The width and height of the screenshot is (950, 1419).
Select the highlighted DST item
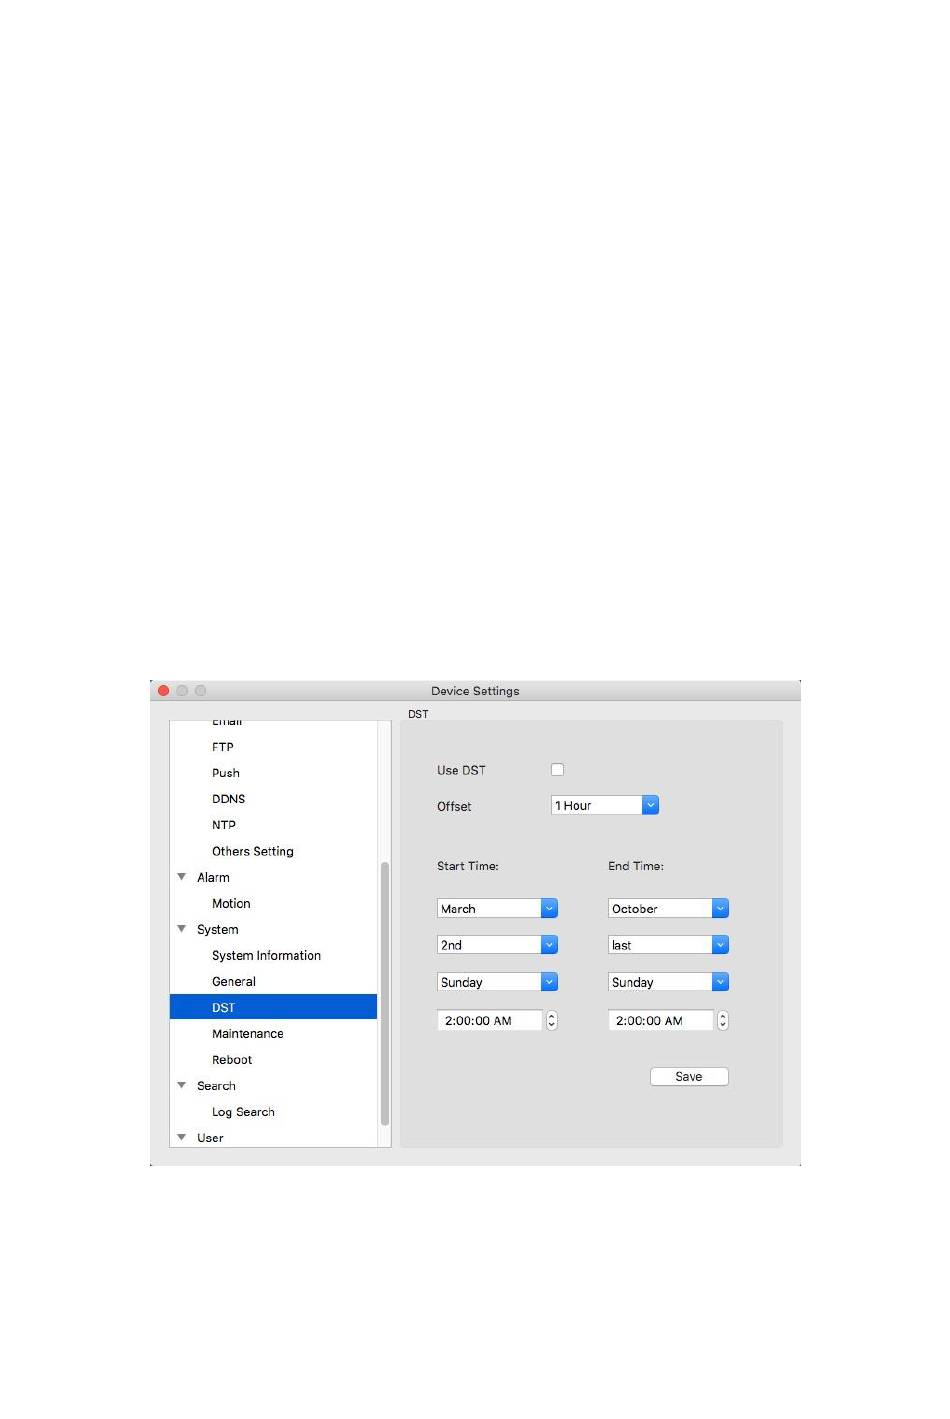[x=273, y=1007]
